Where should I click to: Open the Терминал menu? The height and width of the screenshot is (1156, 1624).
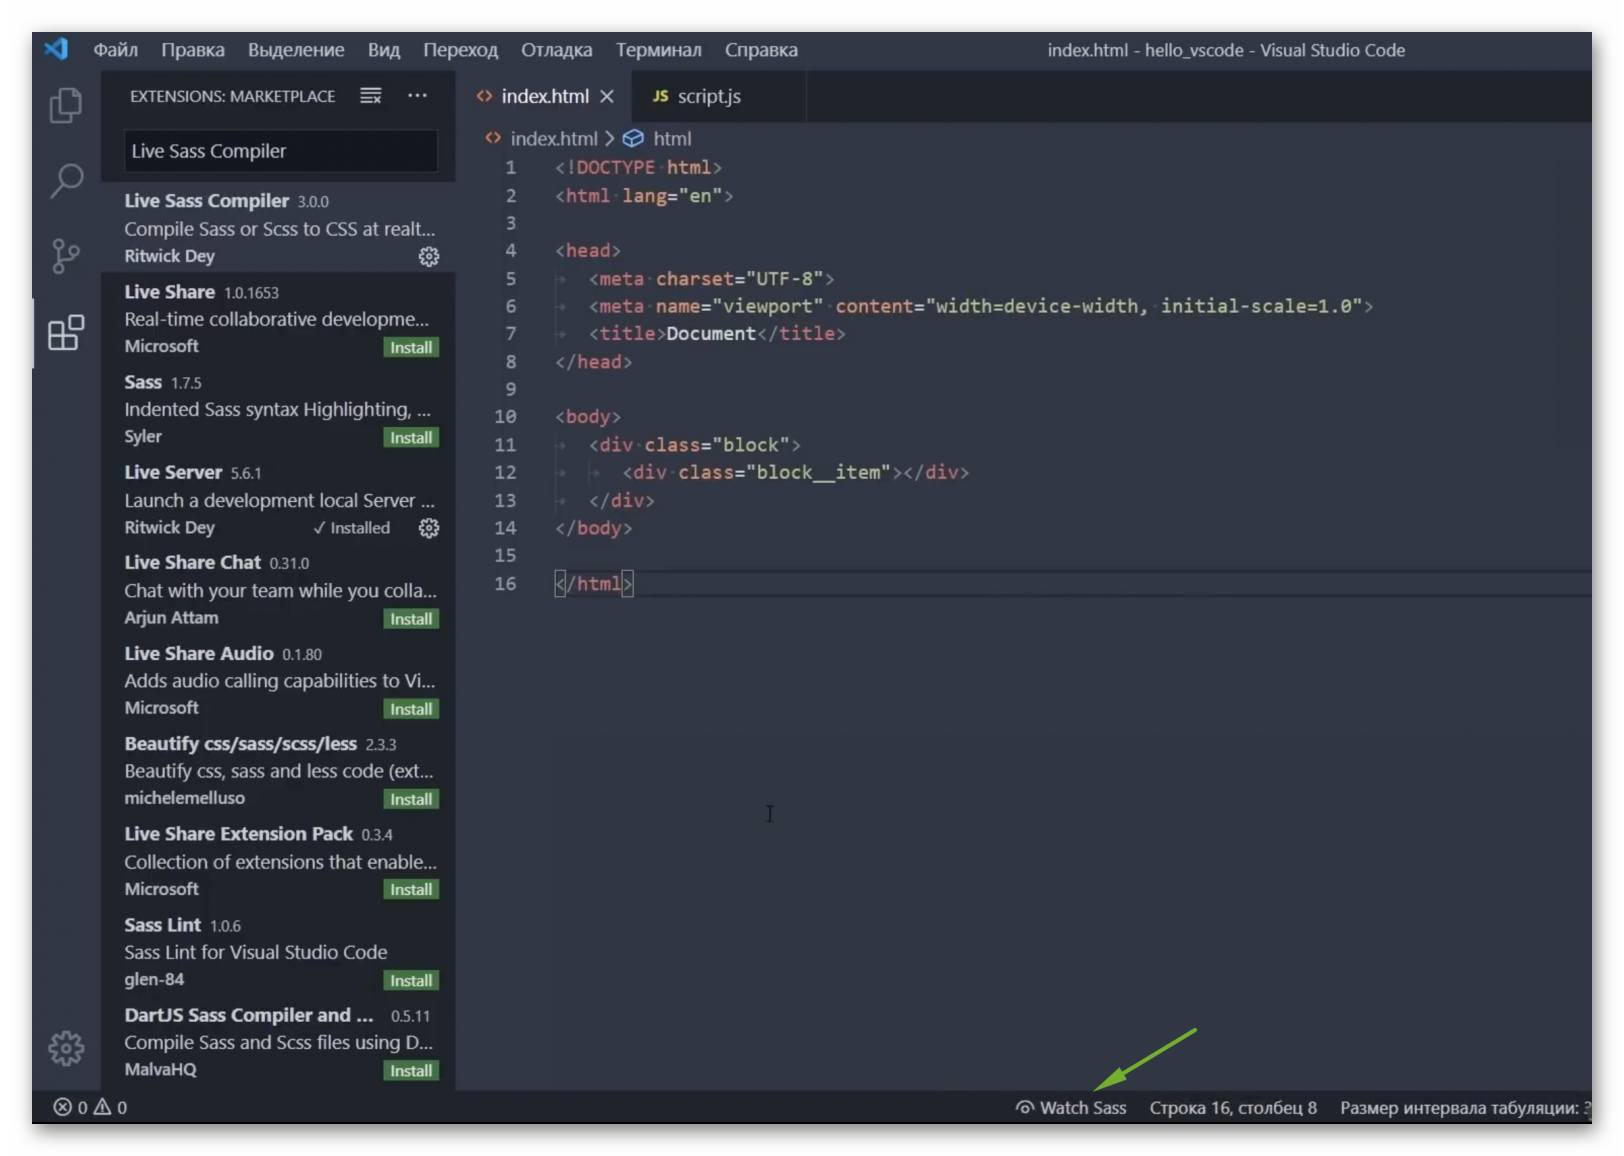(x=659, y=50)
